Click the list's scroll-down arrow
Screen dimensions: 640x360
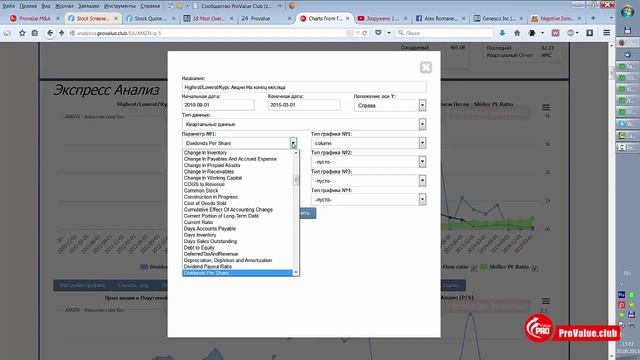click(x=296, y=273)
